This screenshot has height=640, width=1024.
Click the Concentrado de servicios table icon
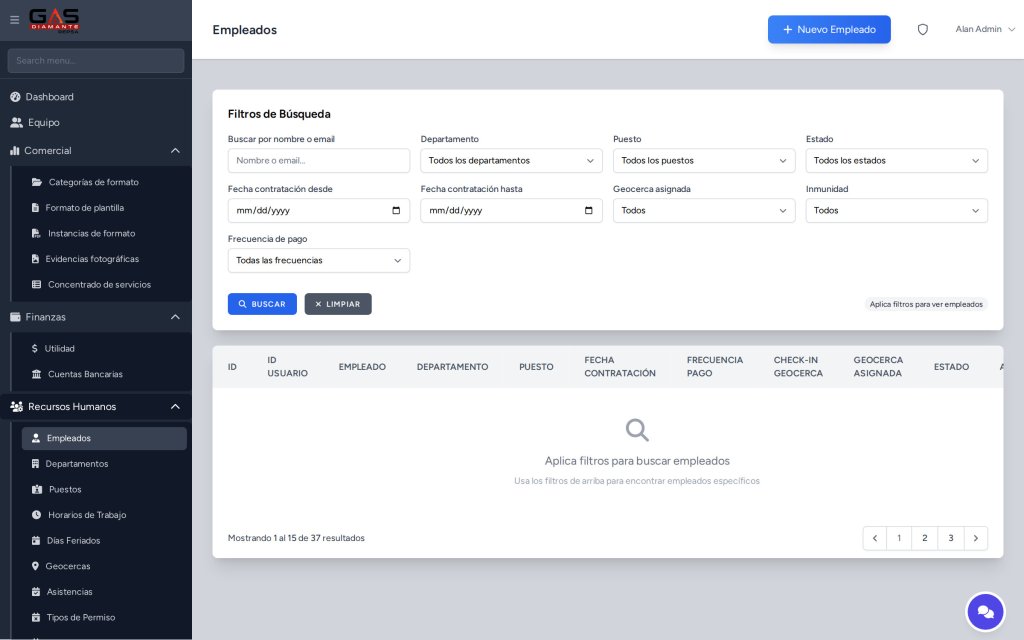pos(37,285)
